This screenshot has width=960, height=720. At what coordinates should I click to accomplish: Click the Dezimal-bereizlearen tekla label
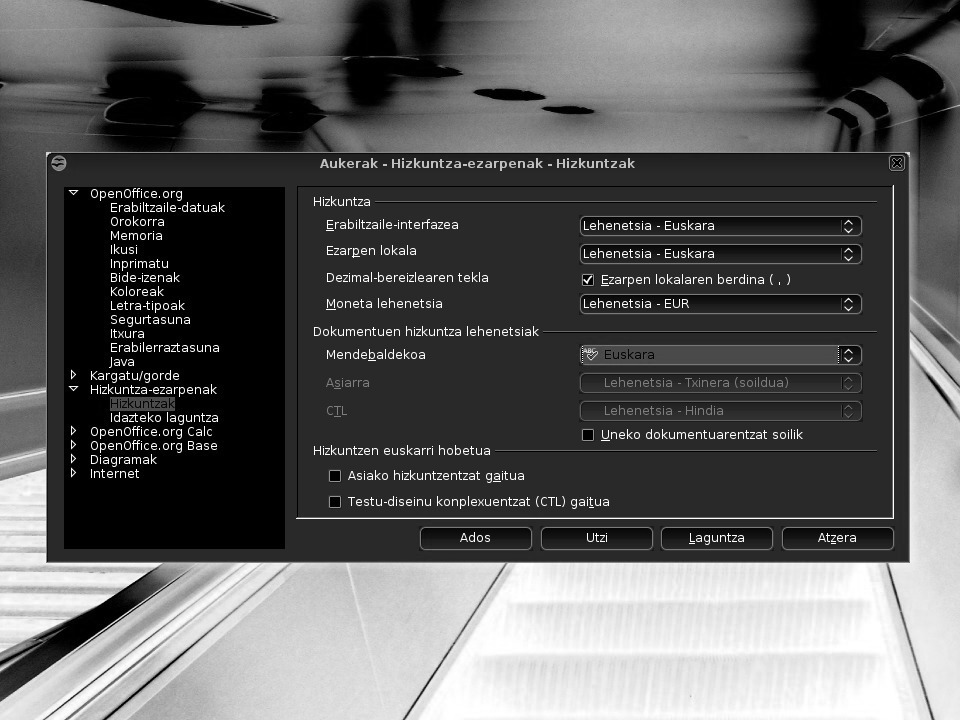407,278
